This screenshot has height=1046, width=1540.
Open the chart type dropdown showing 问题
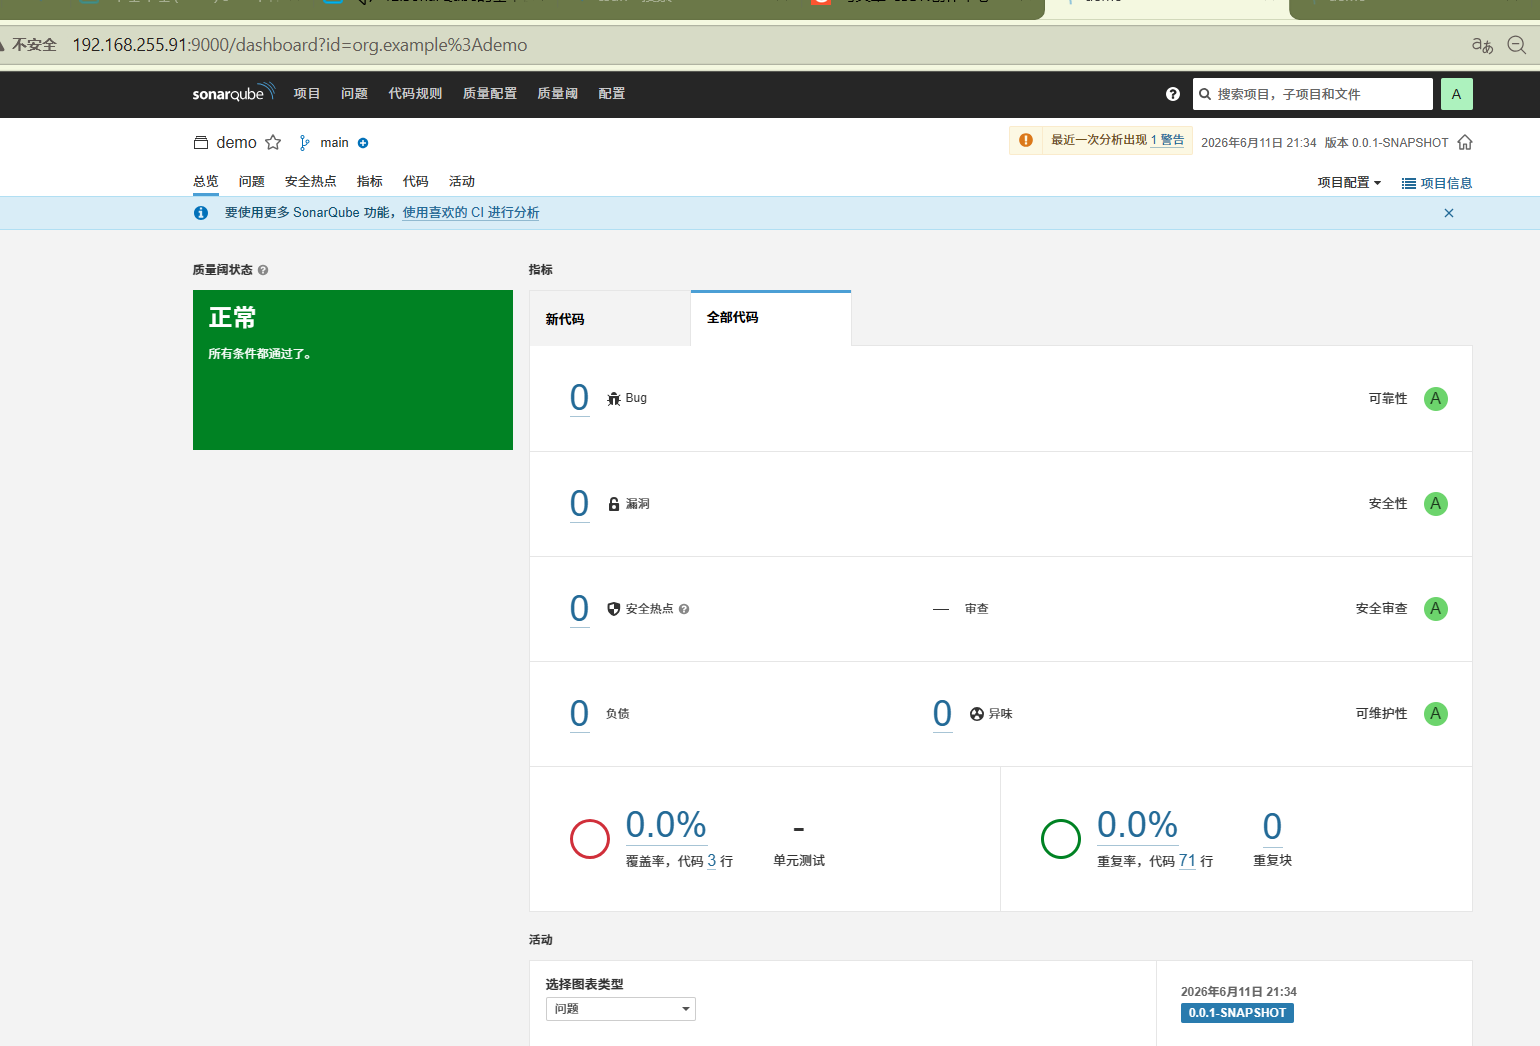click(621, 1009)
